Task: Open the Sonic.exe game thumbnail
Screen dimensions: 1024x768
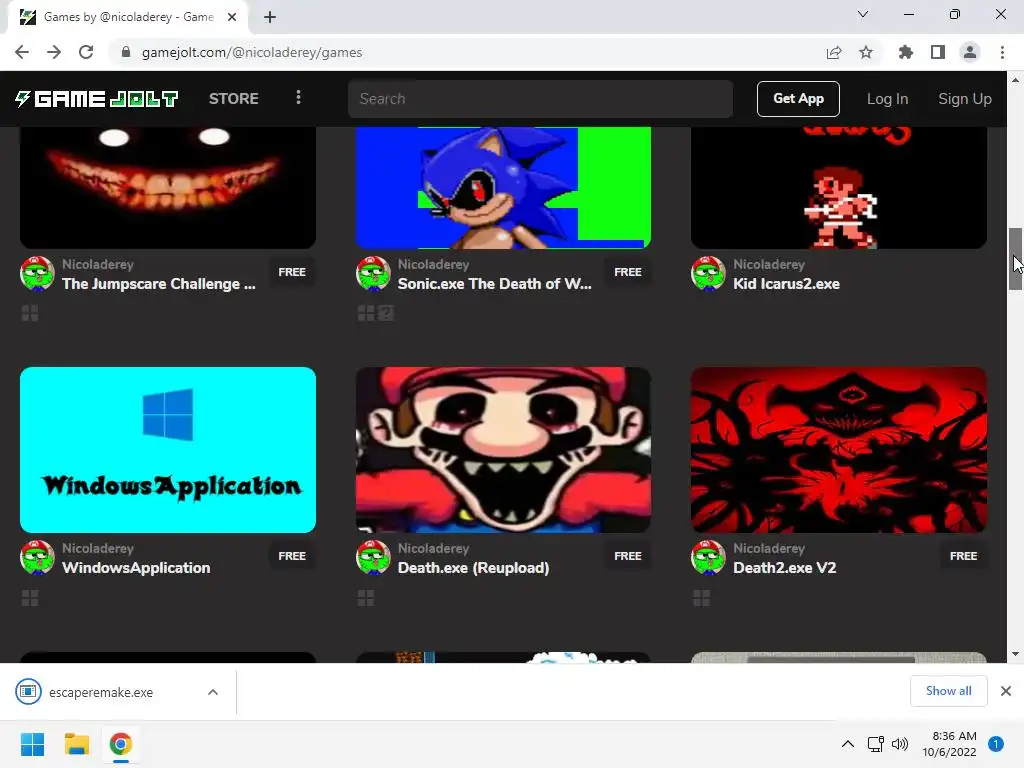Action: (x=503, y=187)
